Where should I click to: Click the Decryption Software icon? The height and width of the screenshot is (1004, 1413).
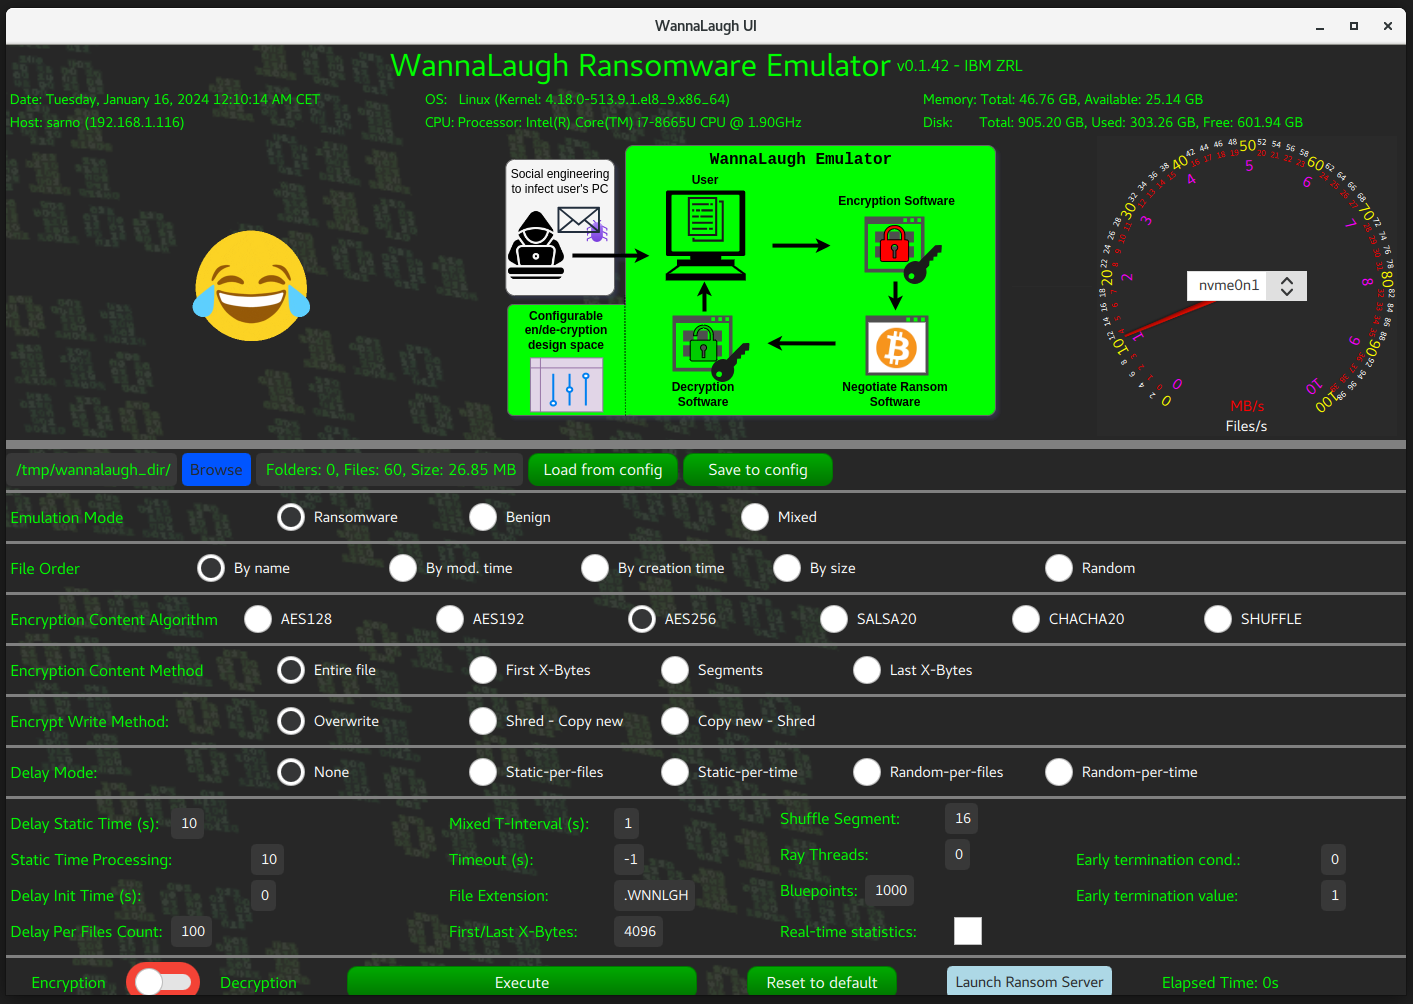[x=710, y=347]
